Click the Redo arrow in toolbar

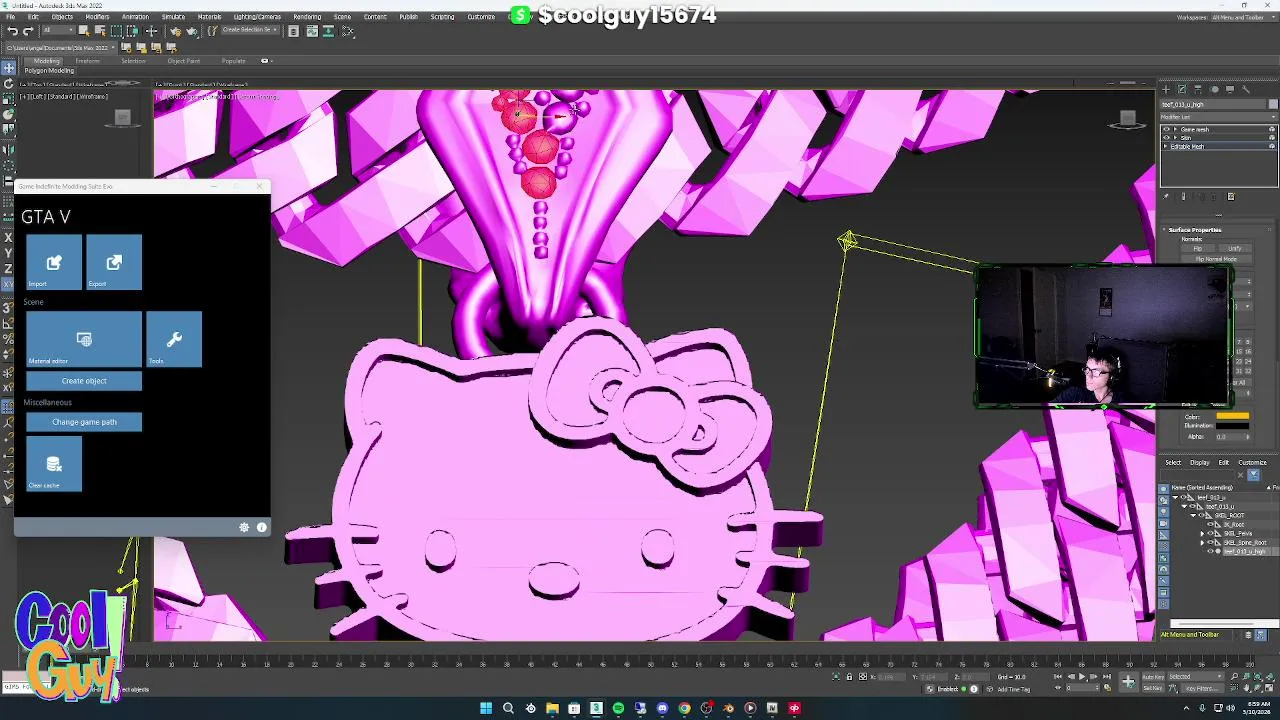pos(28,31)
